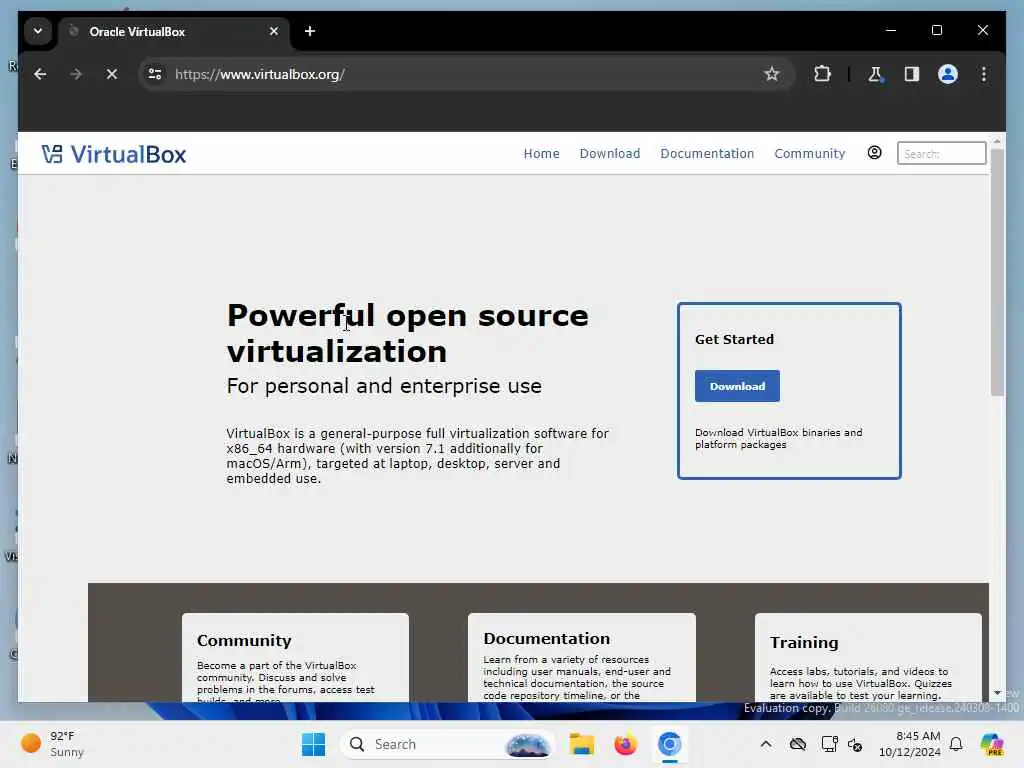Click the address bar URL

[260, 74]
